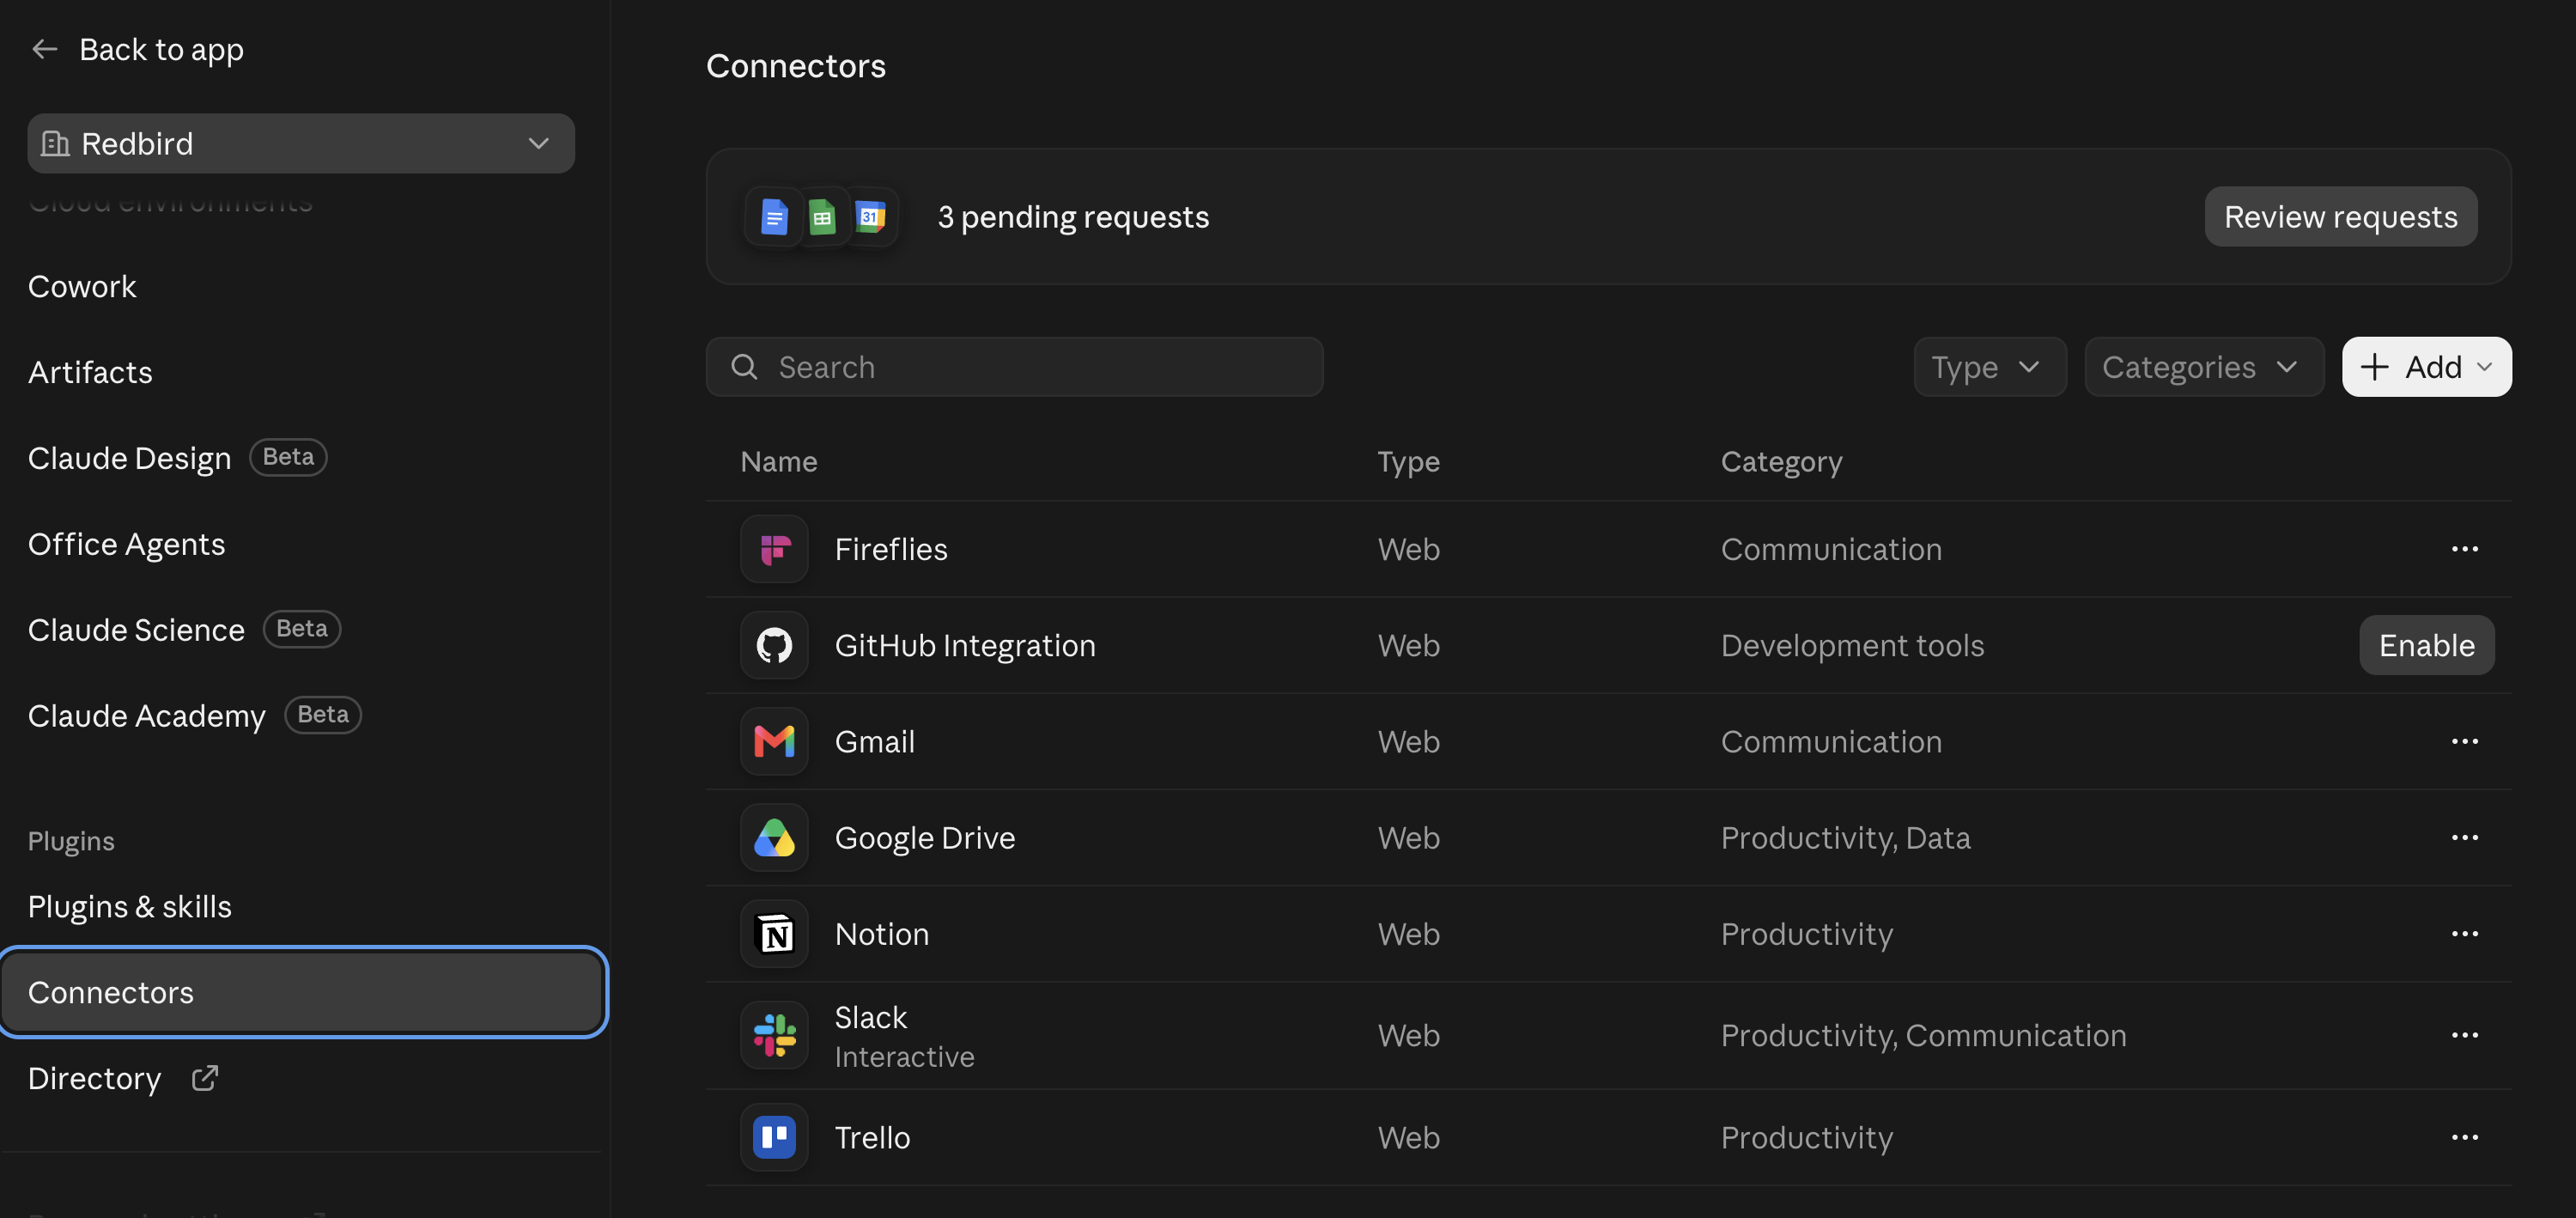This screenshot has width=2576, height=1218.
Task: Click the Category column header
Action: tap(1781, 461)
